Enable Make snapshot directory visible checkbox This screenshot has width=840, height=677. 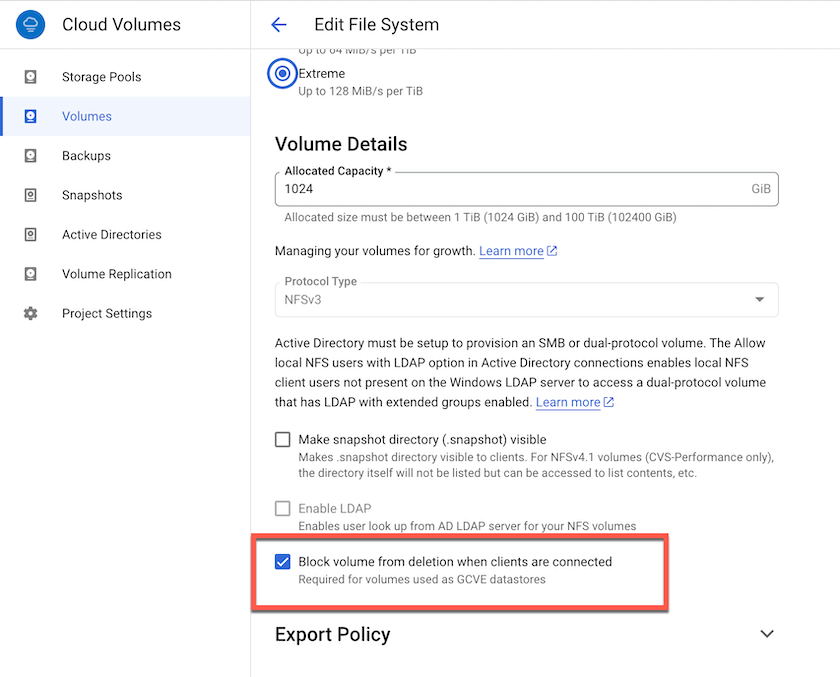click(283, 440)
